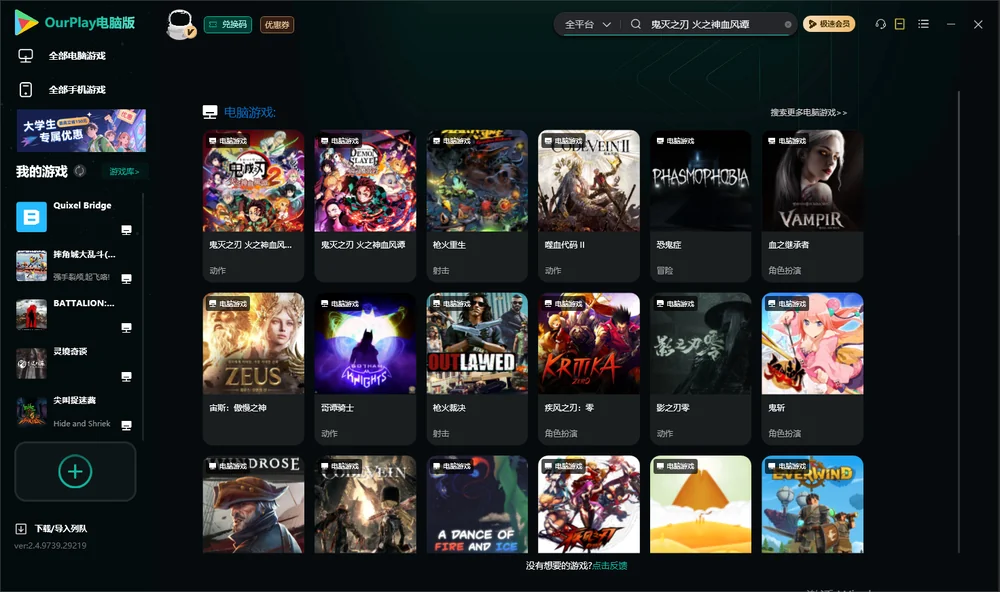Click the OurPlay logo icon

click(x=26, y=22)
